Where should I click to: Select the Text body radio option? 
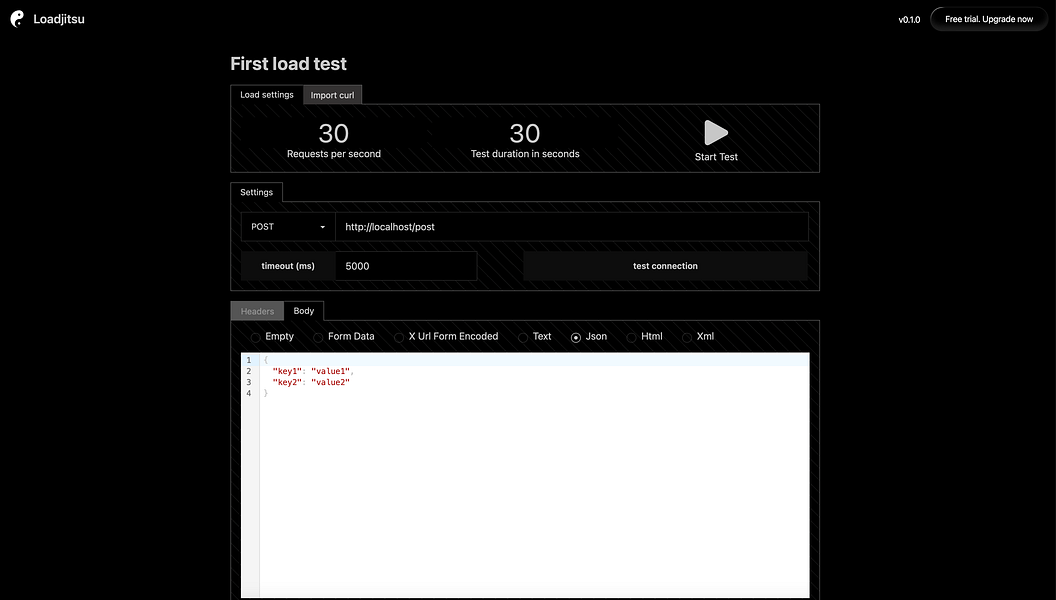523,337
